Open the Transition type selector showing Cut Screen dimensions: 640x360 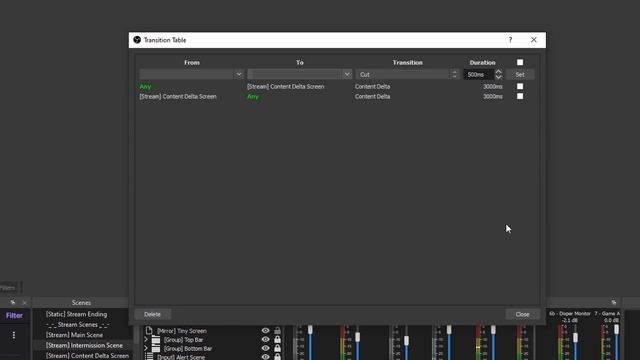407,74
